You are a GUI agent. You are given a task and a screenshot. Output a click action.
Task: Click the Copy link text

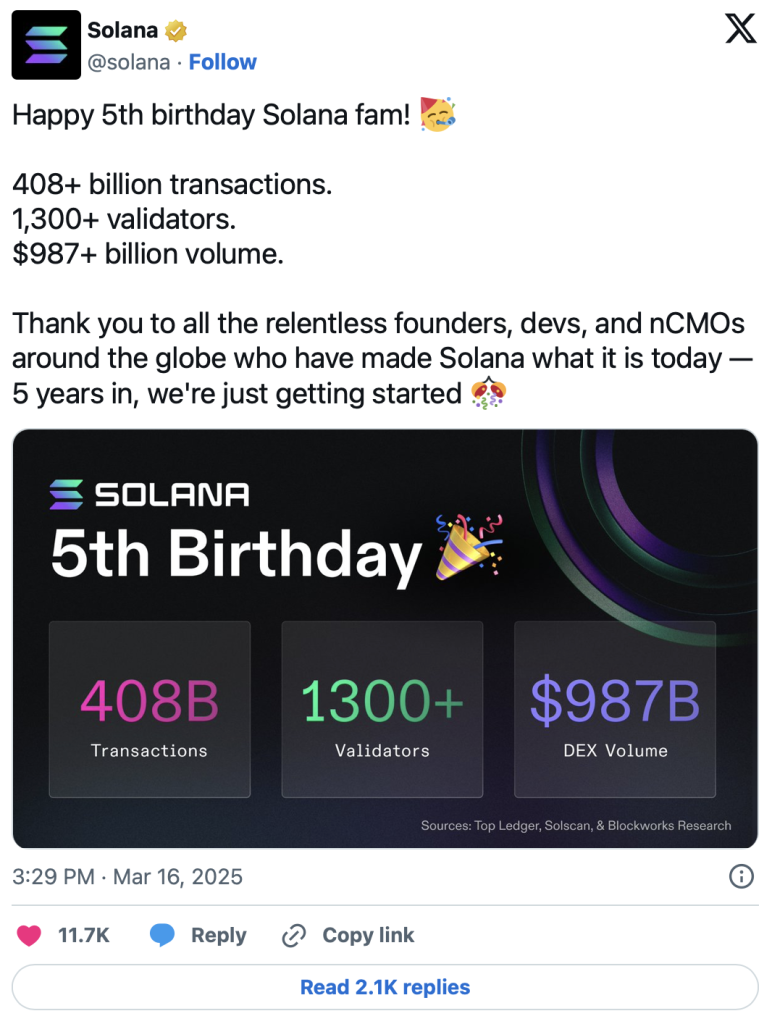(368, 935)
